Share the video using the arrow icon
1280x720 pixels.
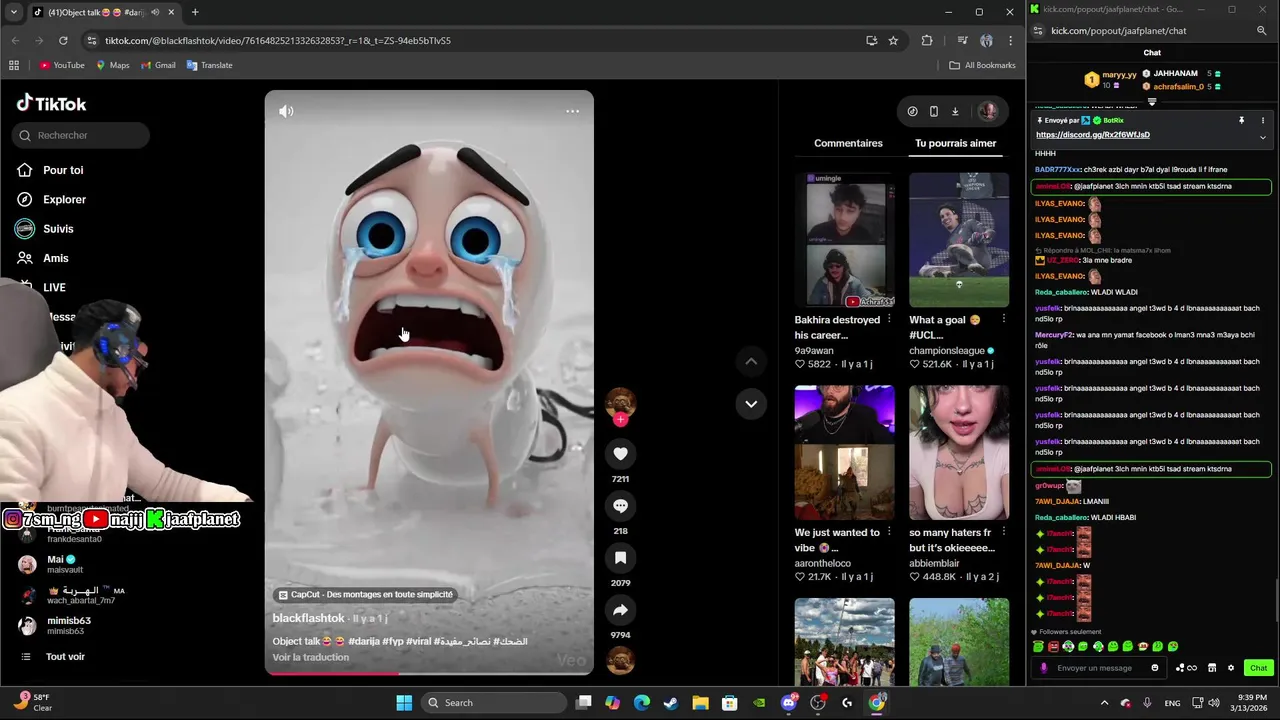point(620,610)
